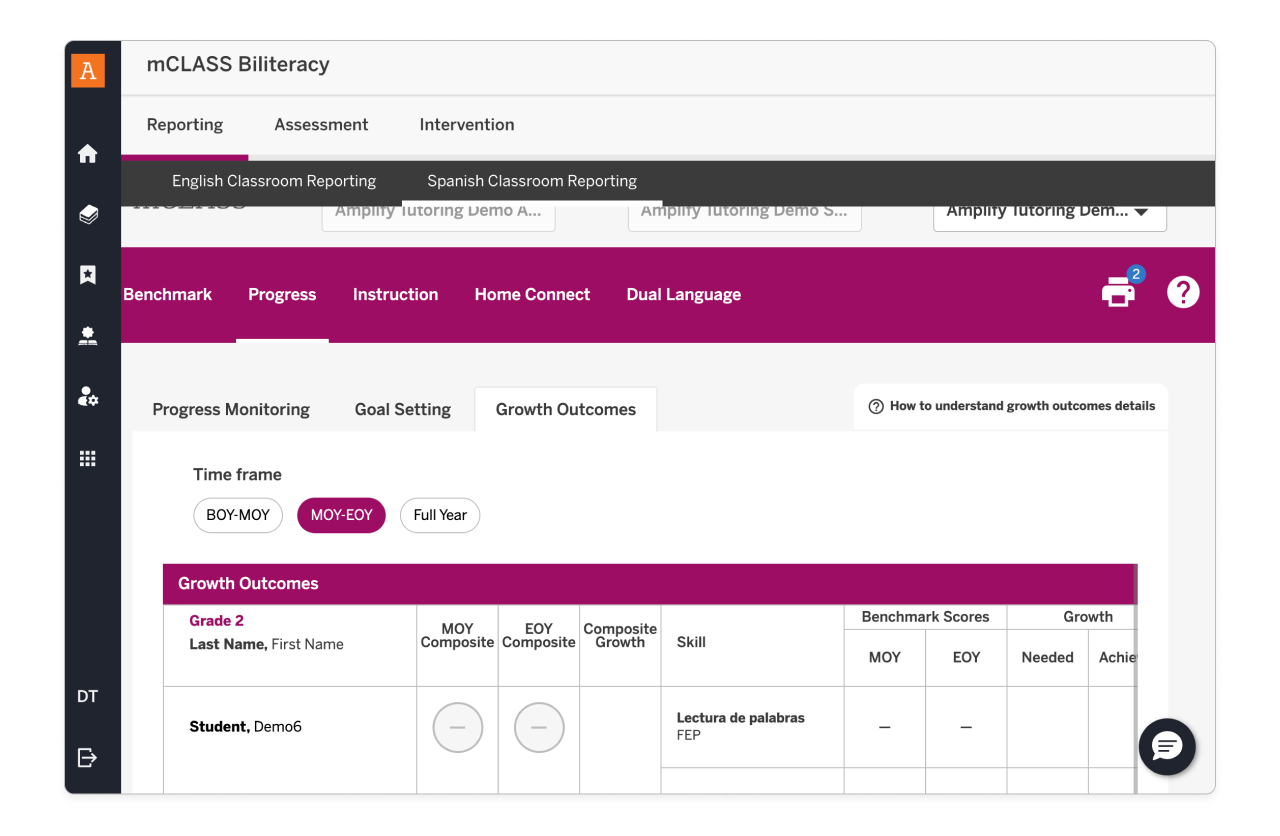Choose Spanish Classroom Reporting
The image size is (1280, 836).
(532, 181)
